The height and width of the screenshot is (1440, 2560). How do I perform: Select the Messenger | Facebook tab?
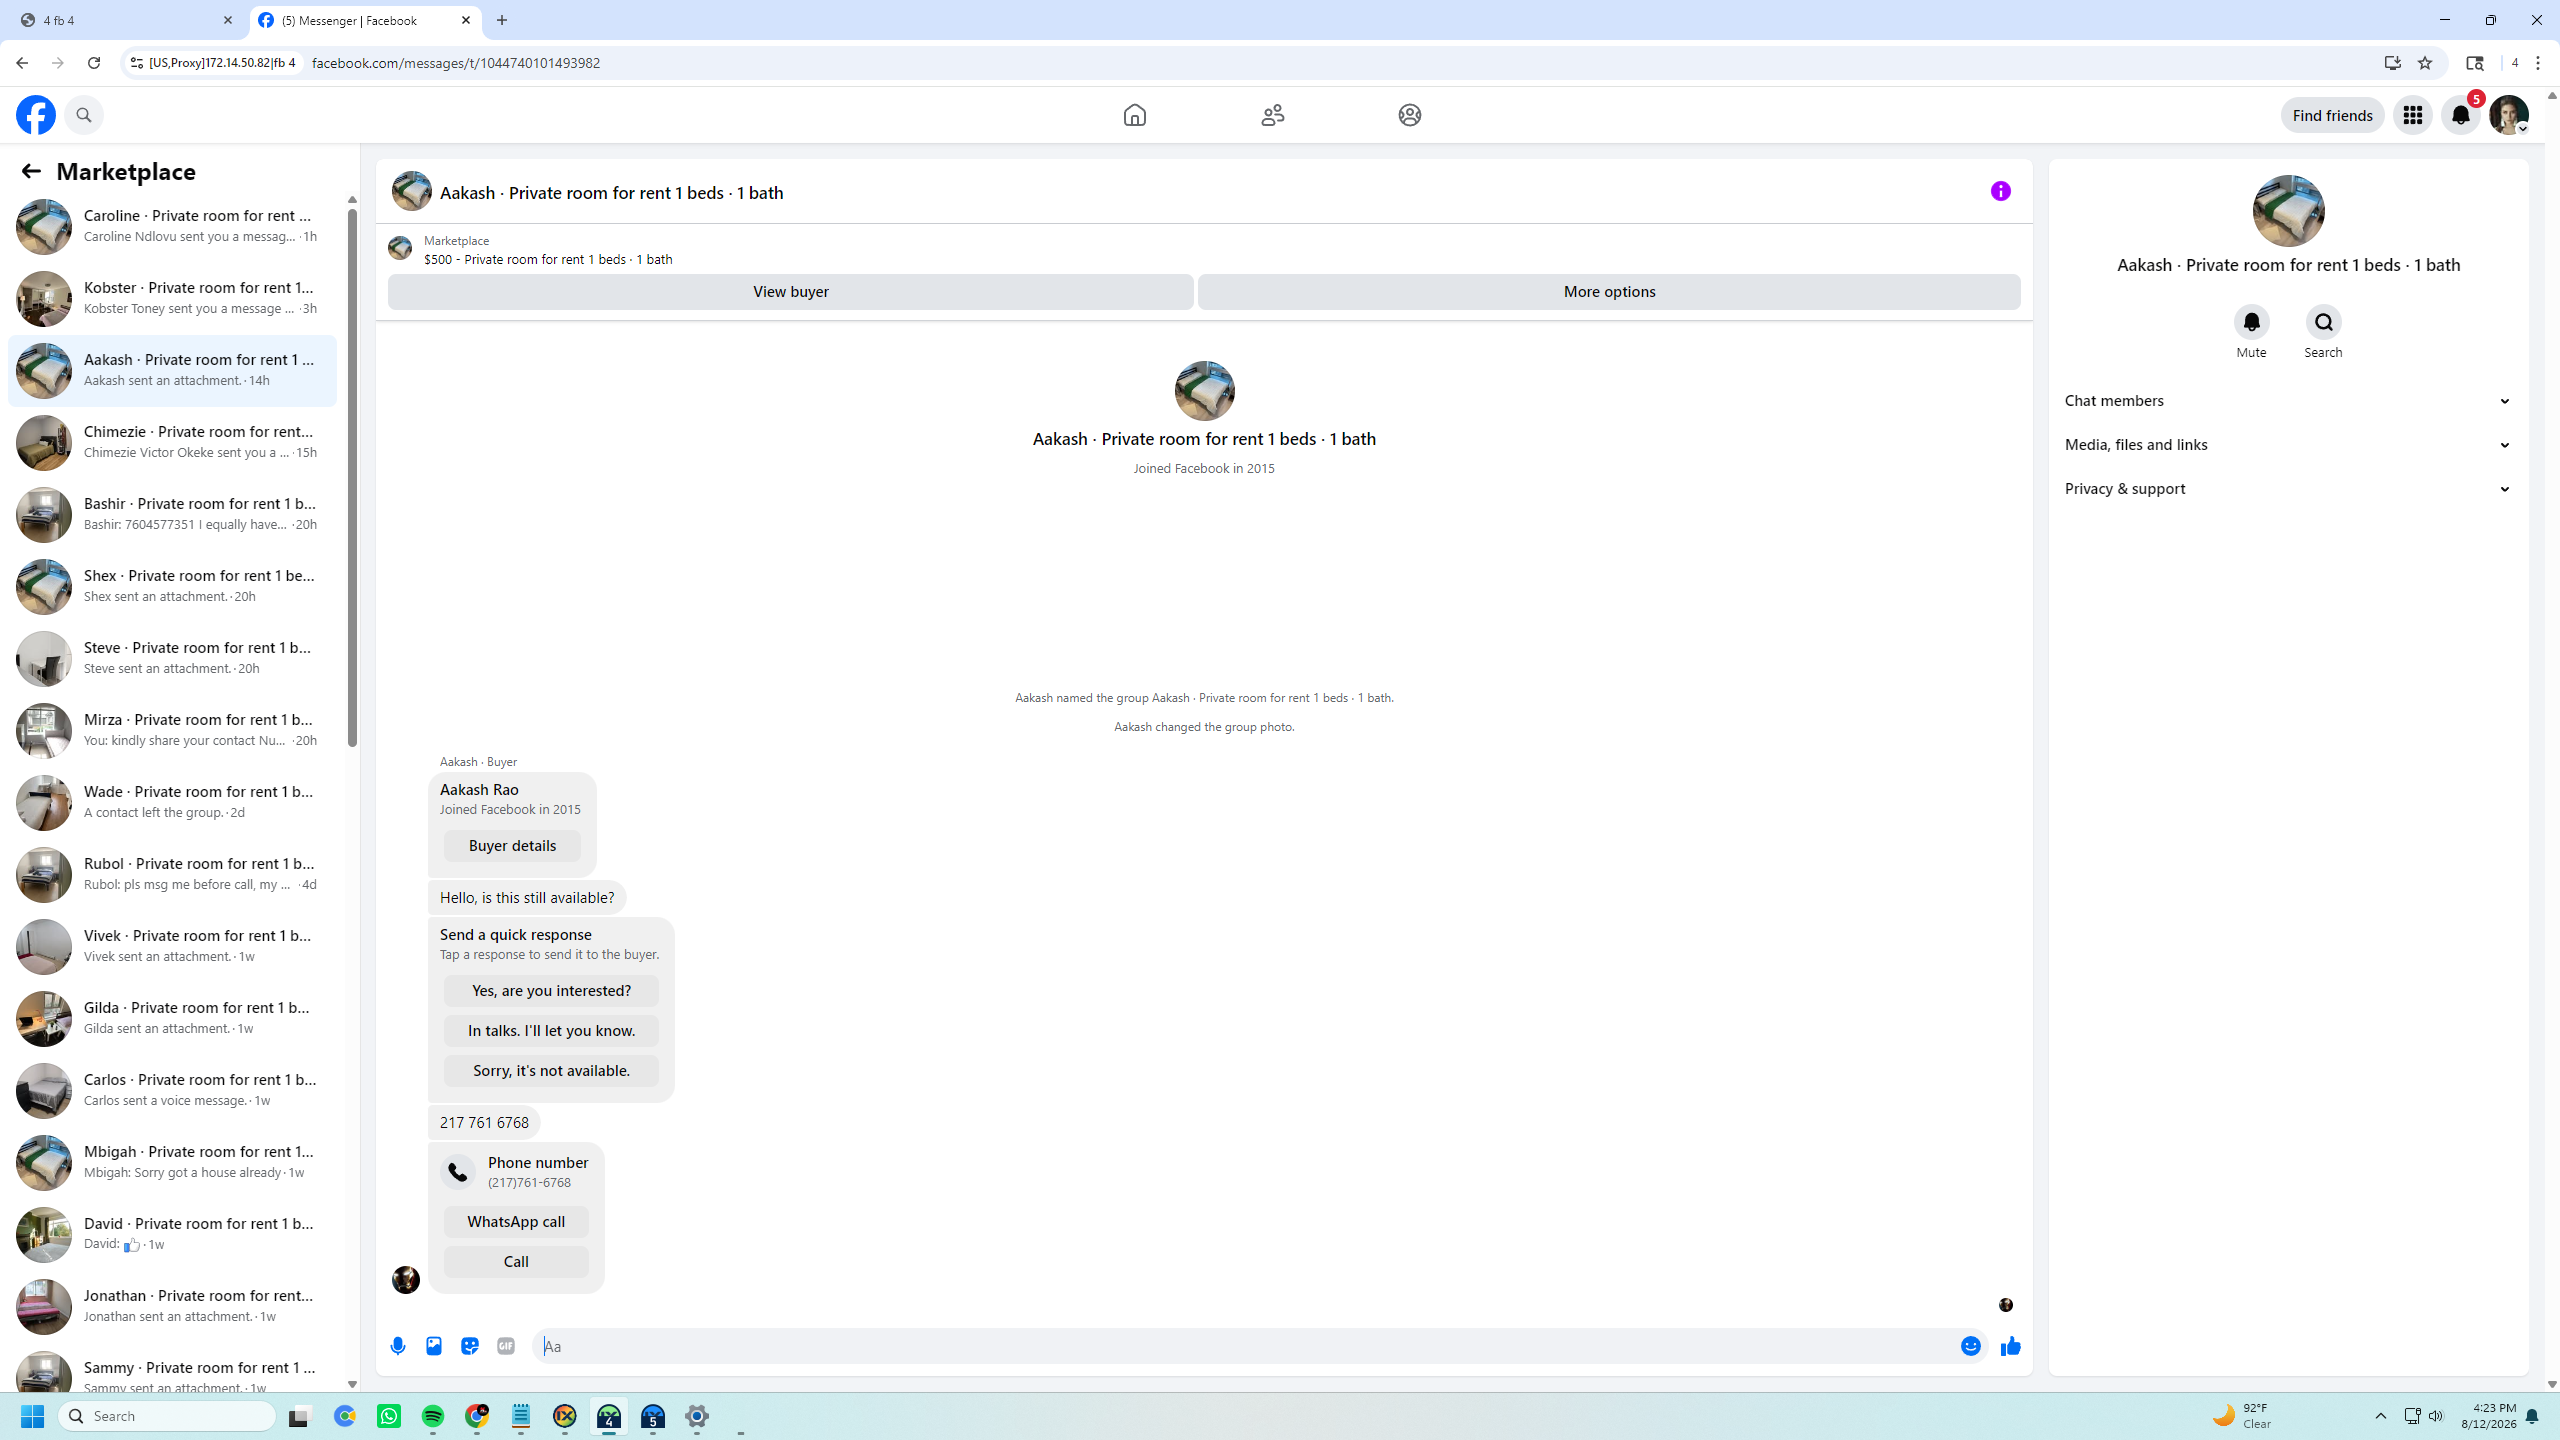(366, 20)
